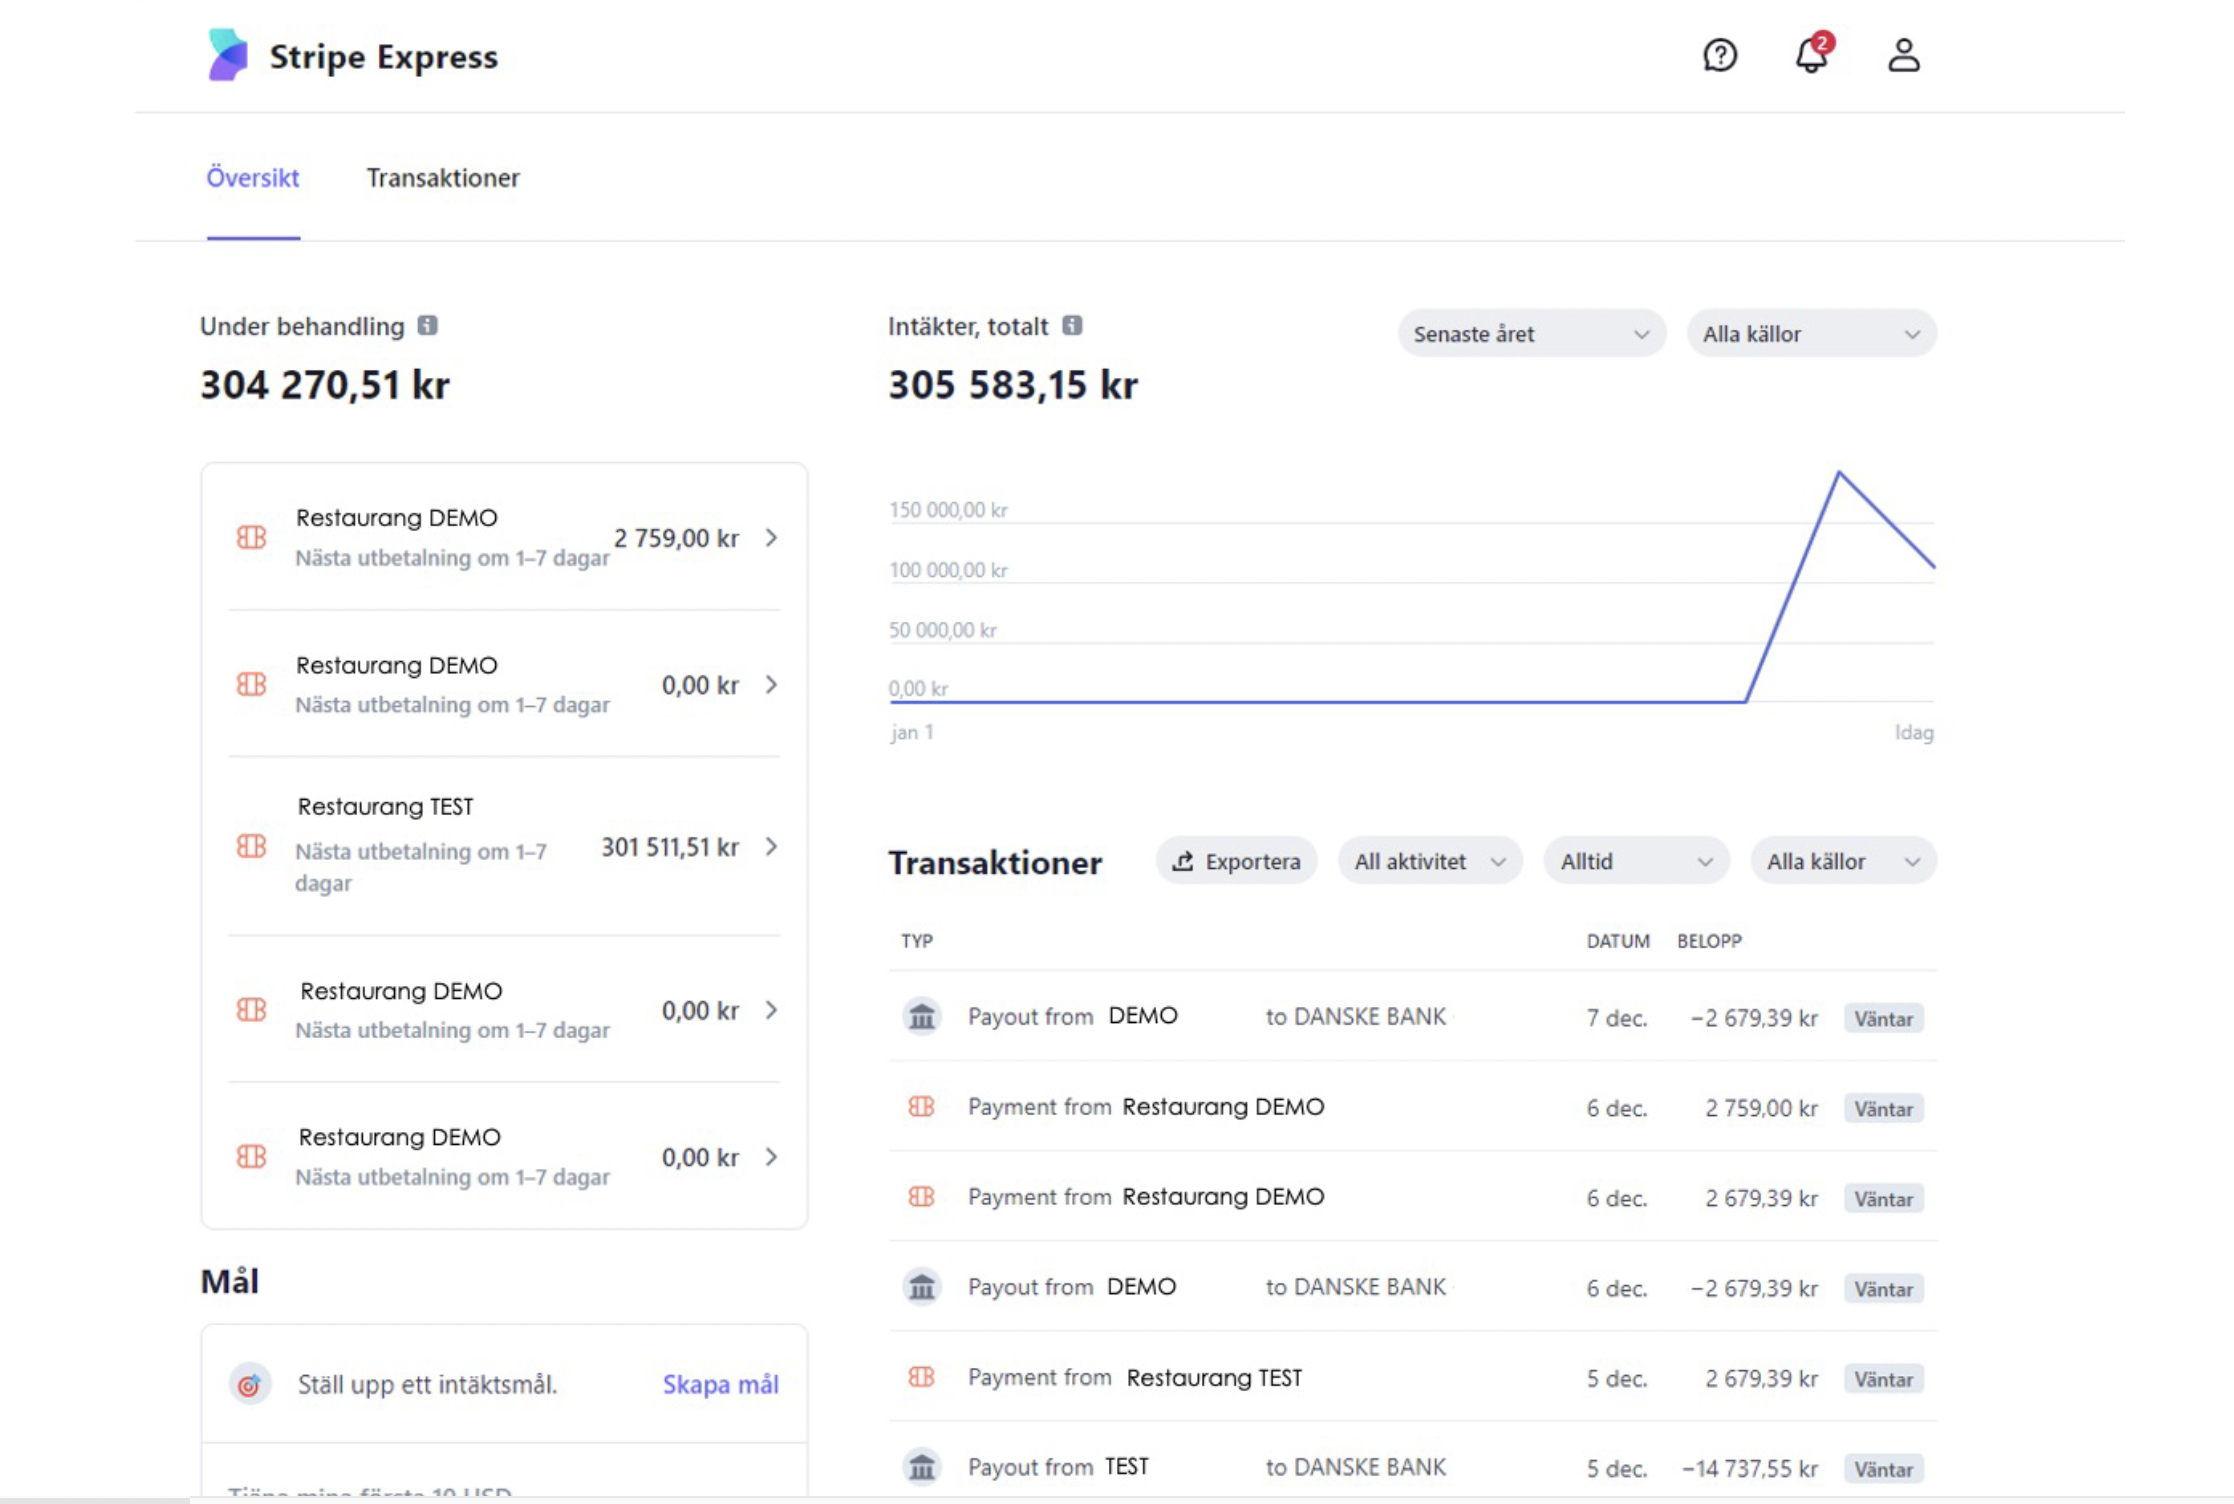
Task: Click ticket icon on the Restaurang TEST payment row
Action: 921,1377
